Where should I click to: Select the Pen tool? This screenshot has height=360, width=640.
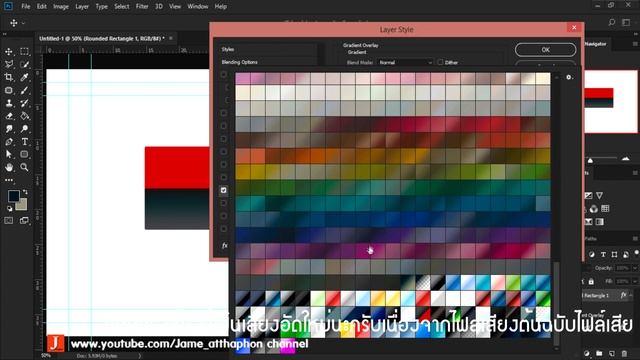[9, 142]
